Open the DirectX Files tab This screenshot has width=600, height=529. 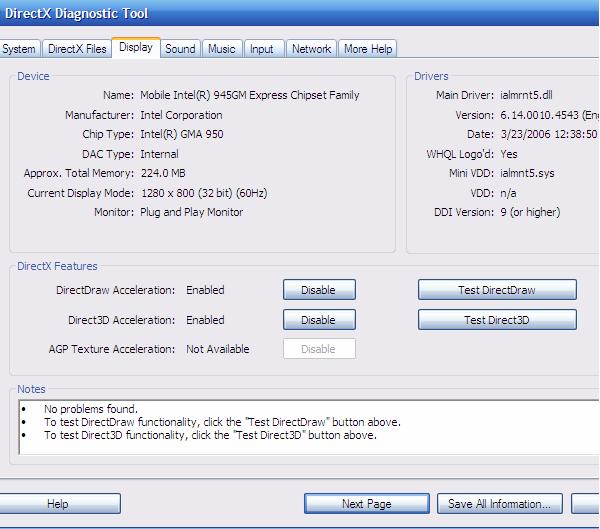77,49
